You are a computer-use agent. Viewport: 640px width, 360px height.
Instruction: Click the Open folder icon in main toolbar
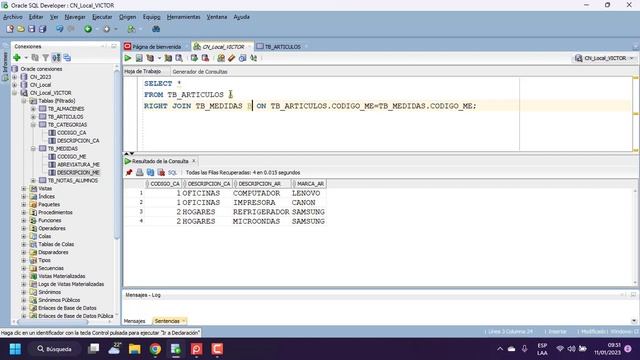point(21,29)
